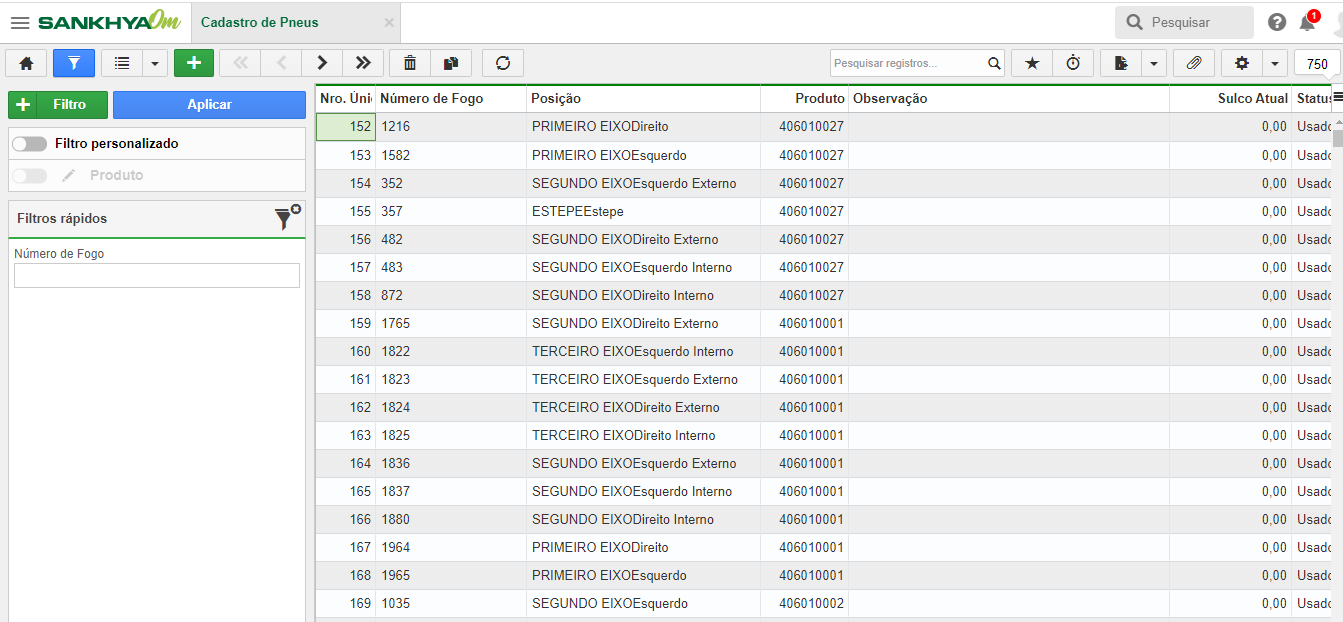Select Número de Fogo 1823 cell
Viewport: 1343px width, 622px height.
pyautogui.click(x=451, y=379)
